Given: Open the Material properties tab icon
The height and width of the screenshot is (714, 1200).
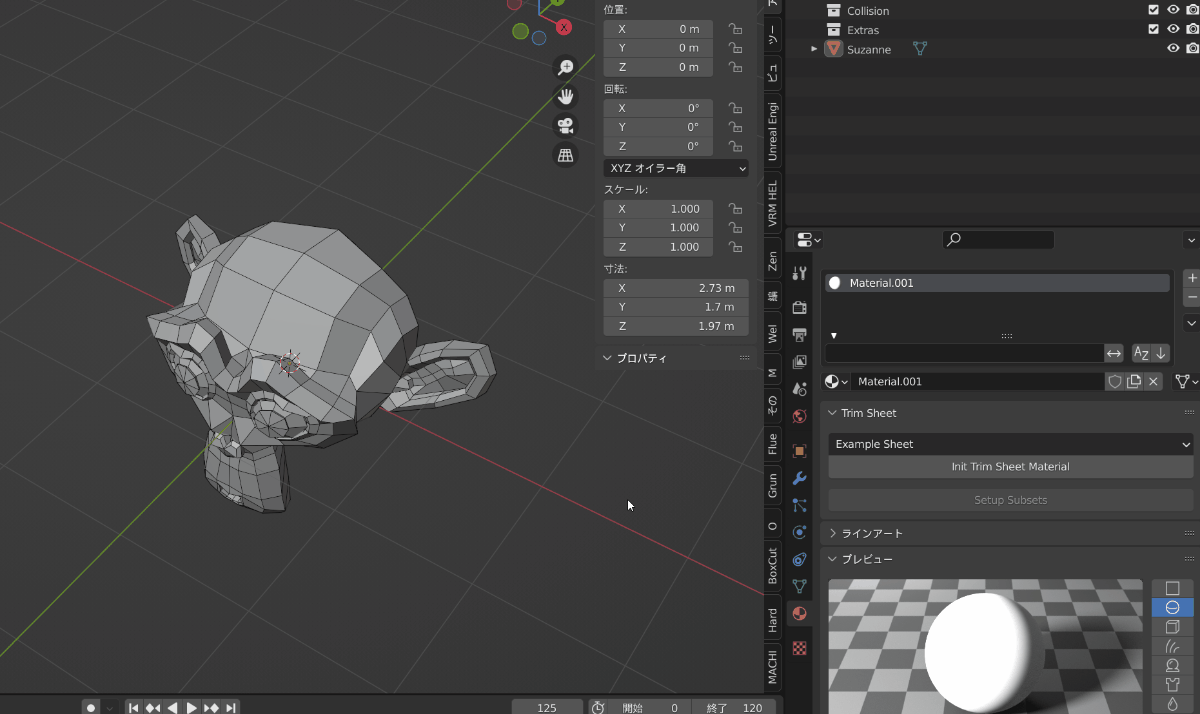Looking at the screenshot, I should pyautogui.click(x=799, y=613).
